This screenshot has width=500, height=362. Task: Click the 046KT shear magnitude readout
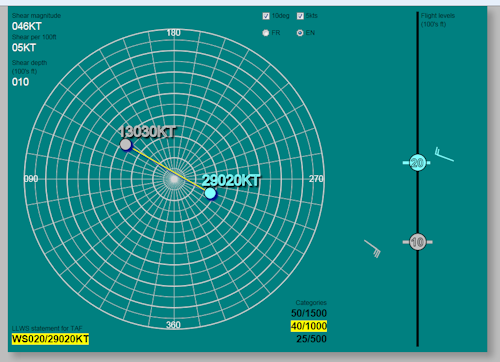pyautogui.click(x=27, y=26)
